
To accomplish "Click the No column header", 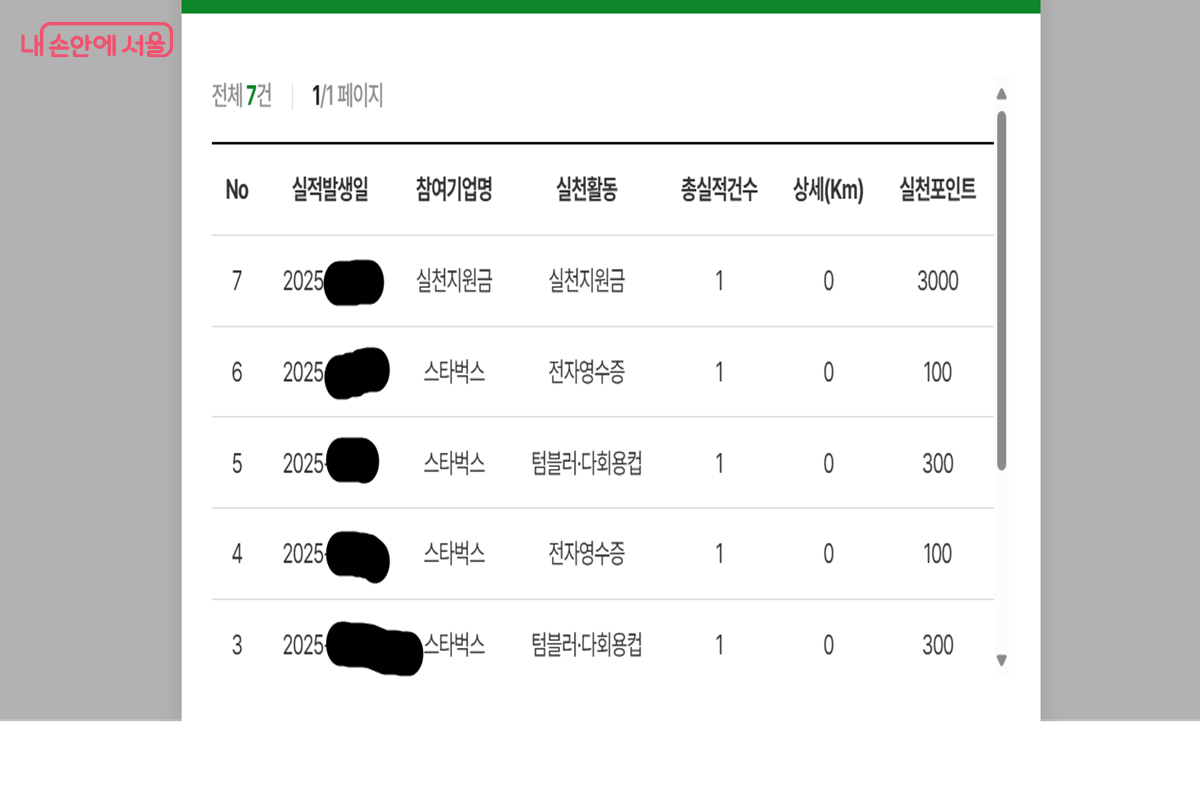I will coord(237,190).
